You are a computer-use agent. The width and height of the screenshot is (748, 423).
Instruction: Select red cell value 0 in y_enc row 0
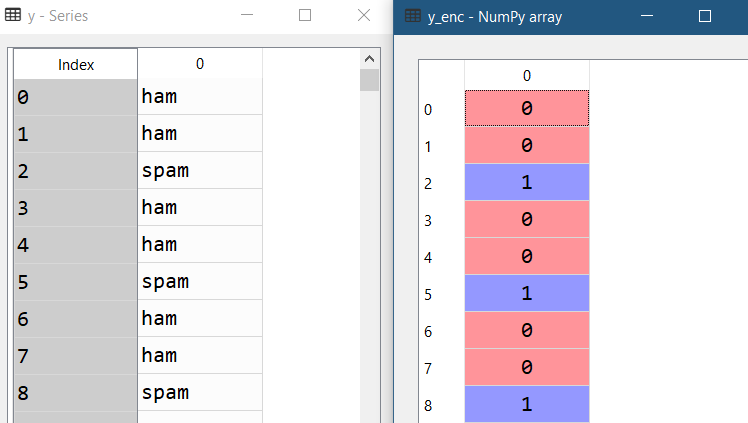pyautogui.click(x=527, y=108)
